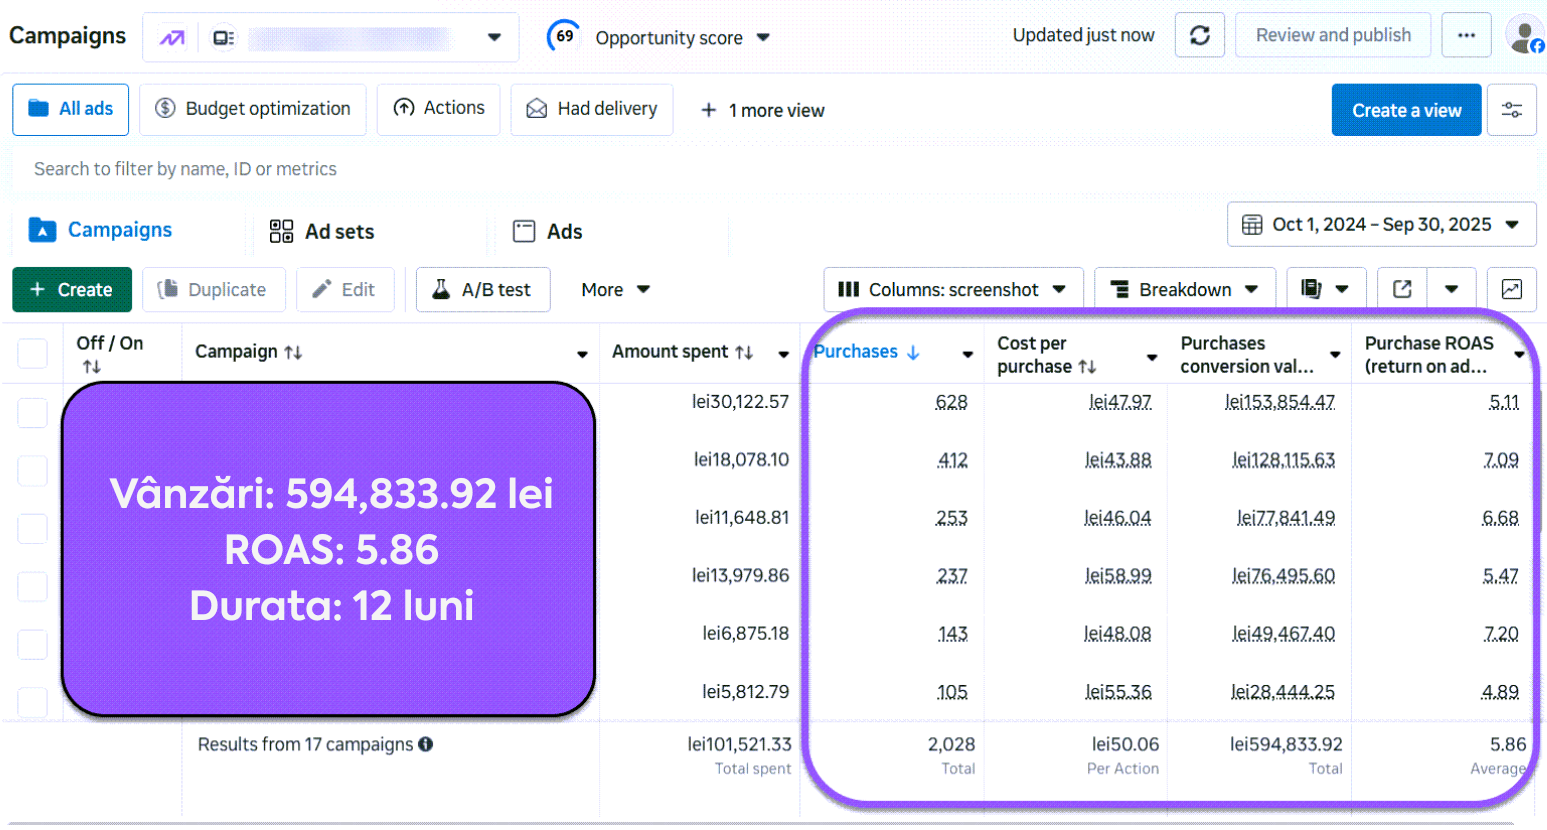
Task: Toggle the select-all campaigns checkbox
Action: [x=32, y=353]
